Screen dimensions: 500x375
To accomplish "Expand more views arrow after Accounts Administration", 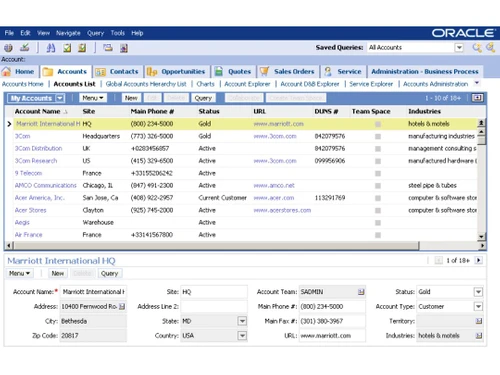I will tap(477, 83).
